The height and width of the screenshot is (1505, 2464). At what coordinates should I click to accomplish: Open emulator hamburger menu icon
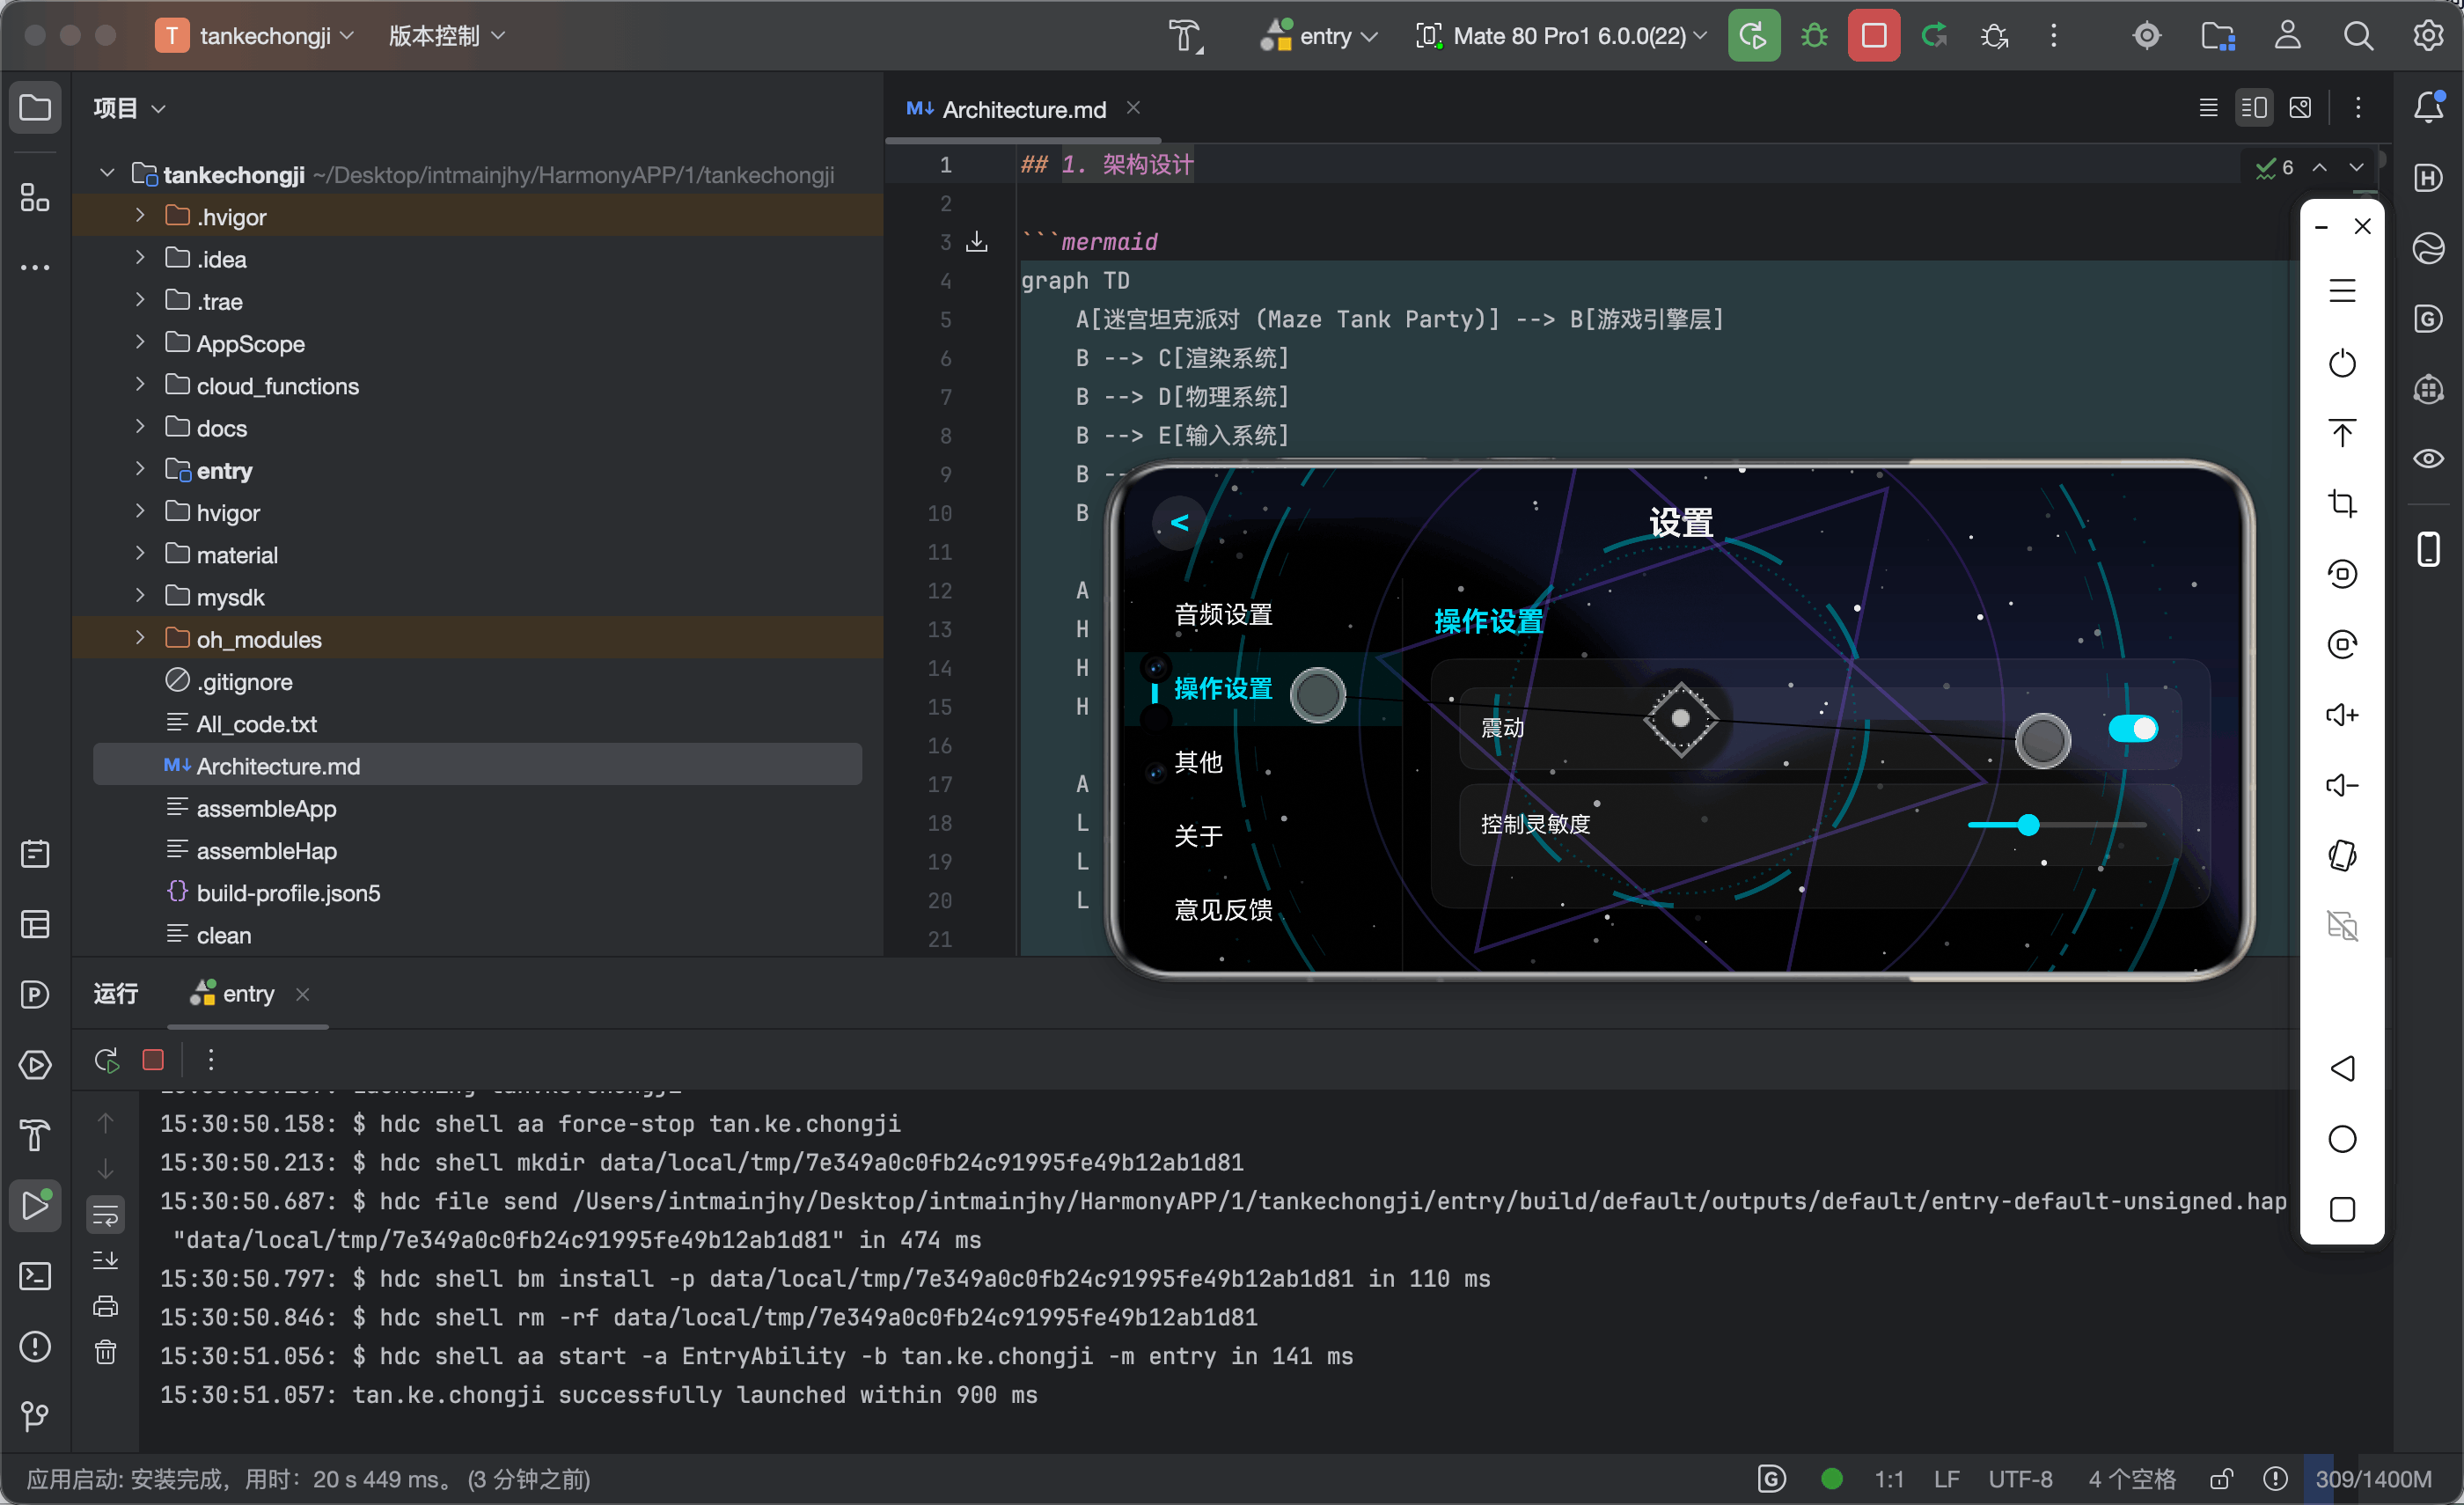point(2342,291)
